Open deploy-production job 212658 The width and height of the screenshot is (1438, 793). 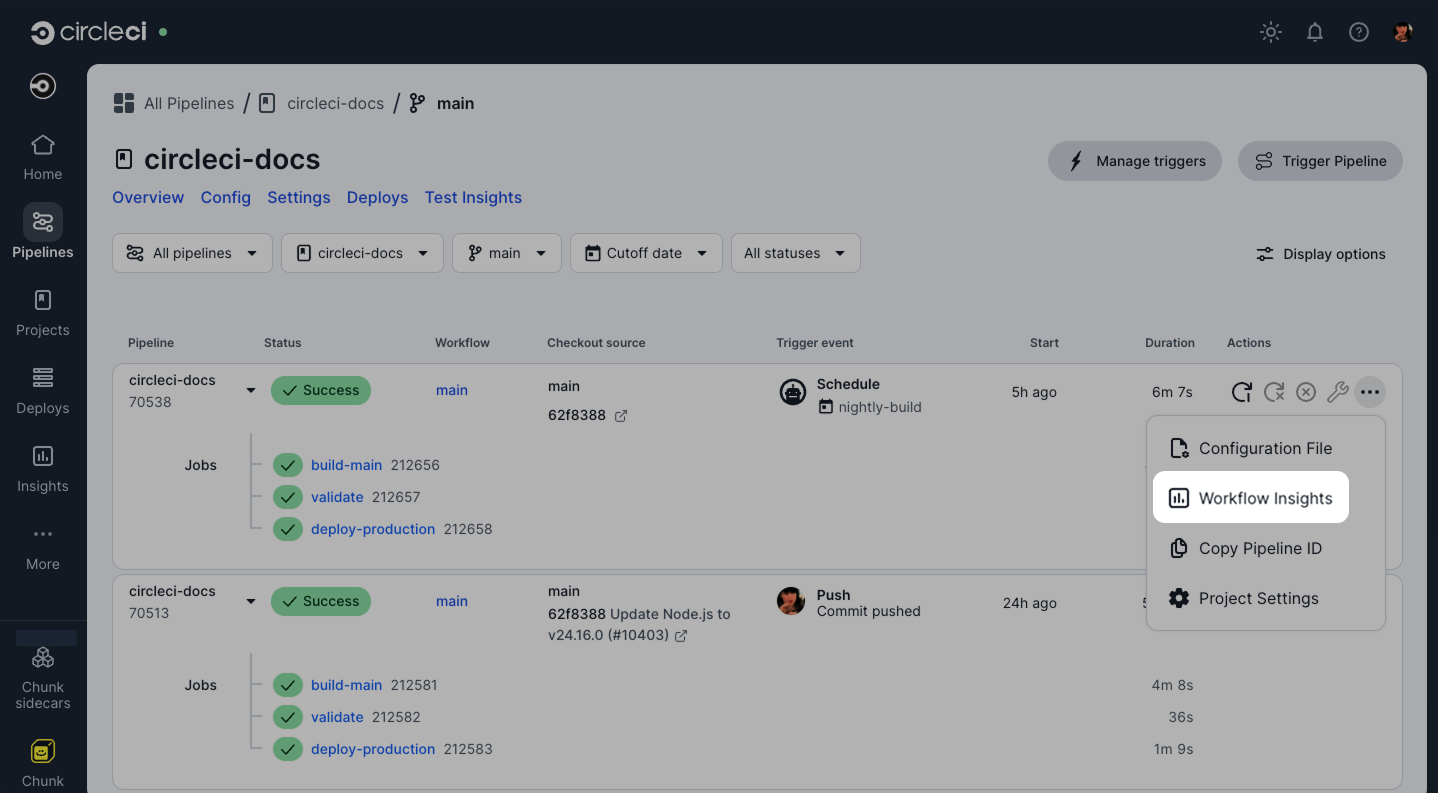[x=373, y=529]
